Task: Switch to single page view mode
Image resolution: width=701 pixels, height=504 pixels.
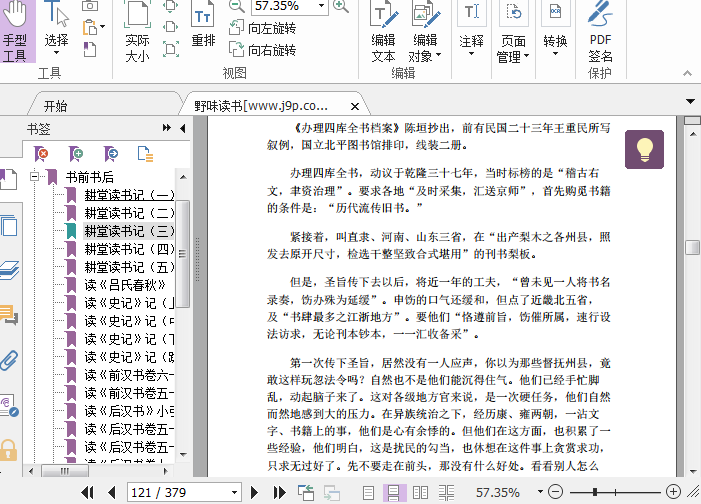Action: click(368, 493)
